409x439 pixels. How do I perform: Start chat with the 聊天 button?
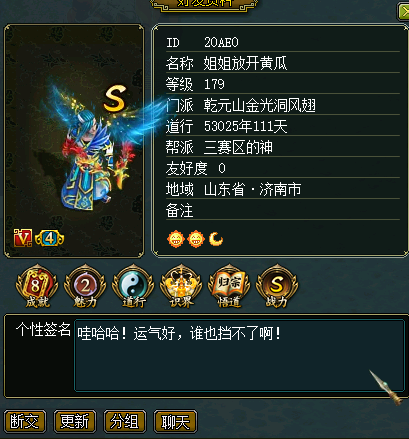click(x=175, y=421)
